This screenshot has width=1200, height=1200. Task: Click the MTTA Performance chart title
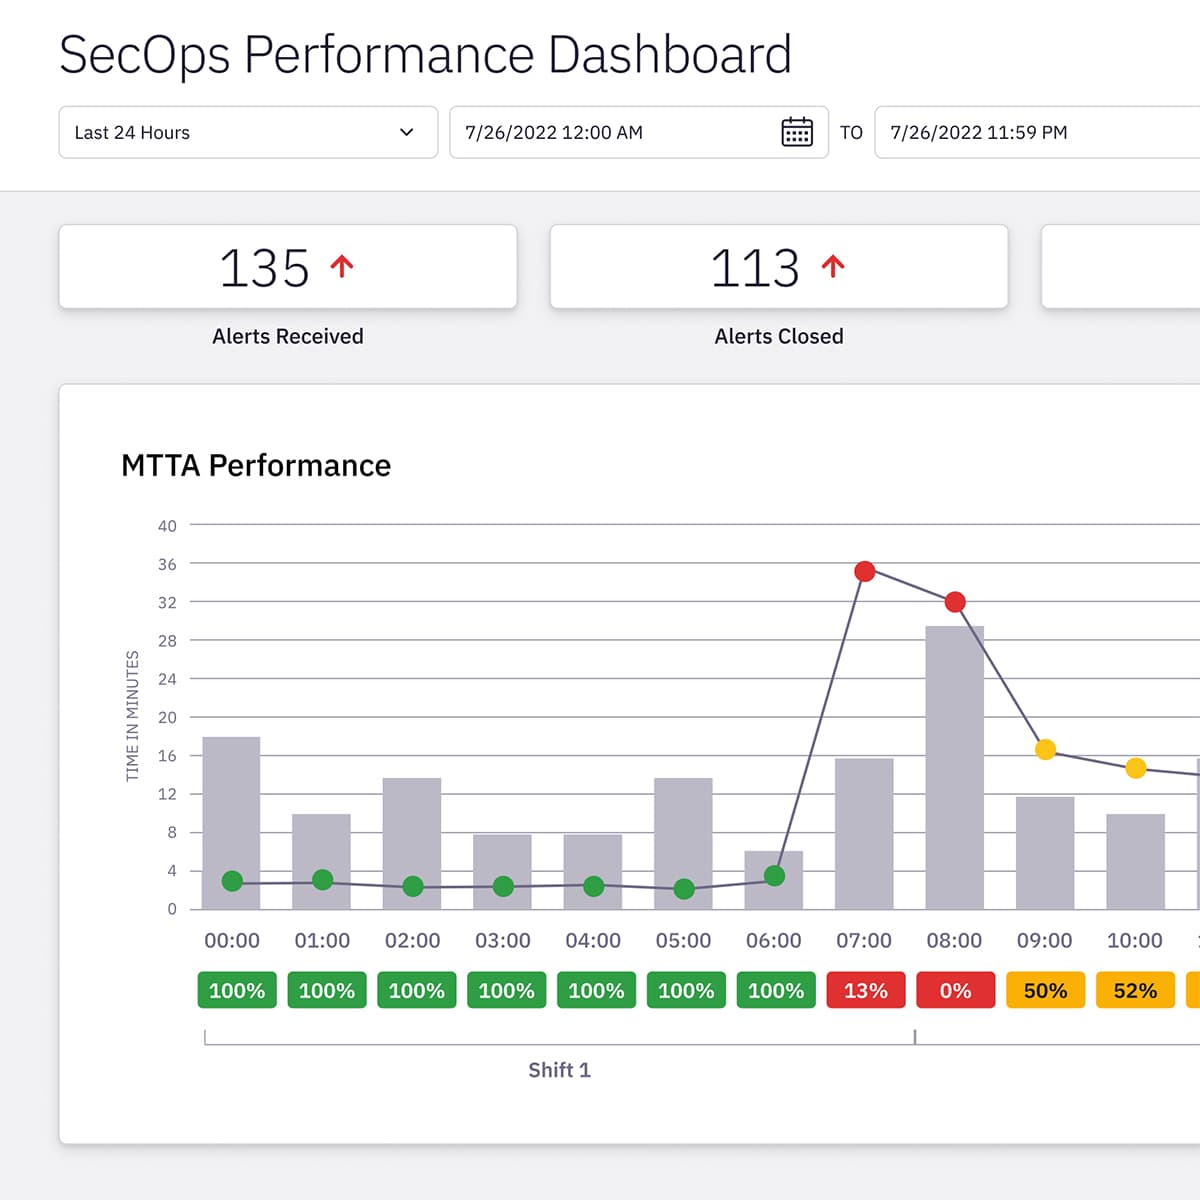(256, 465)
